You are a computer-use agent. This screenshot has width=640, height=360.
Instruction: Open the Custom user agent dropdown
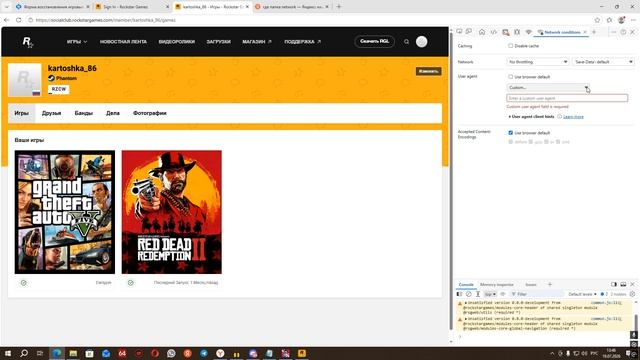click(548, 87)
